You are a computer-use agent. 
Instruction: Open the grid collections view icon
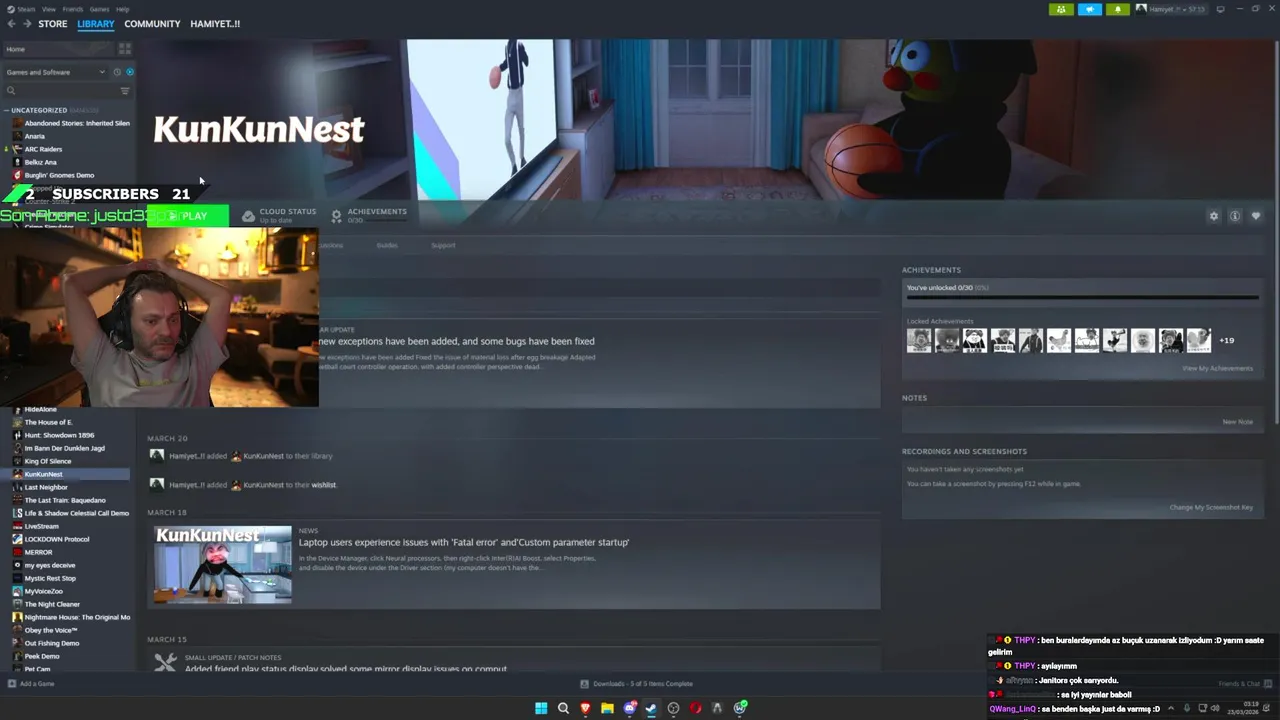(x=125, y=48)
